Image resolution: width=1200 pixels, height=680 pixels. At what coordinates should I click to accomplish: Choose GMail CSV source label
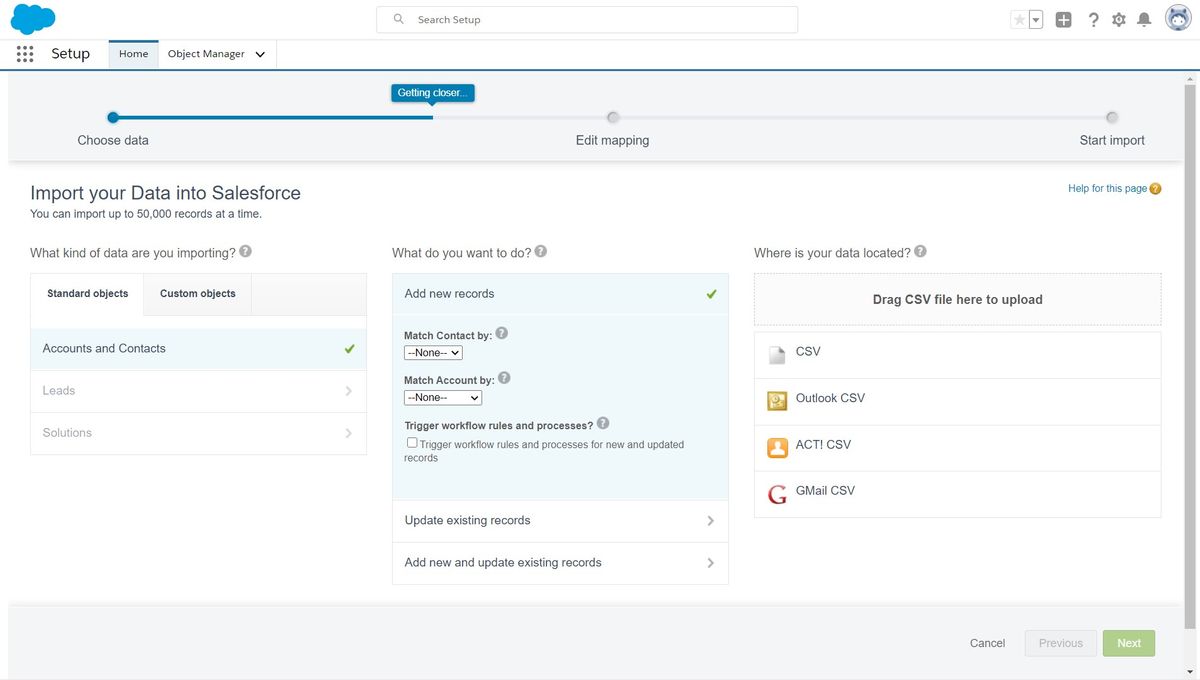point(825,491)
